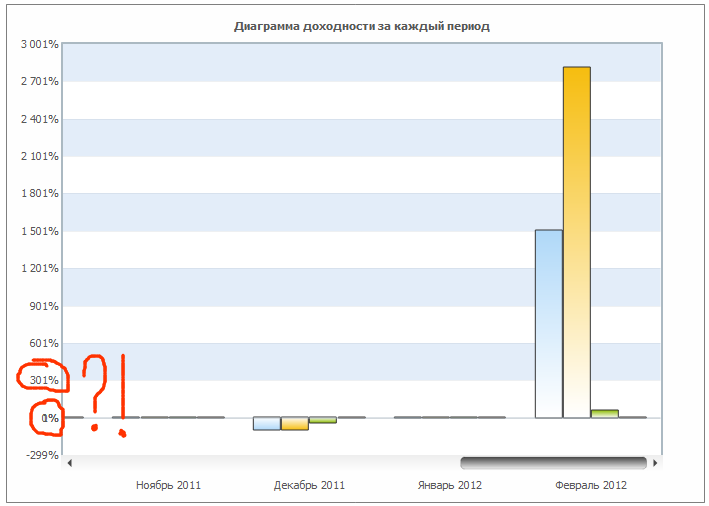Click the small negative green bar, Декабрь 2011
This screenshot has width=709, height=506.
click(322, 420)
